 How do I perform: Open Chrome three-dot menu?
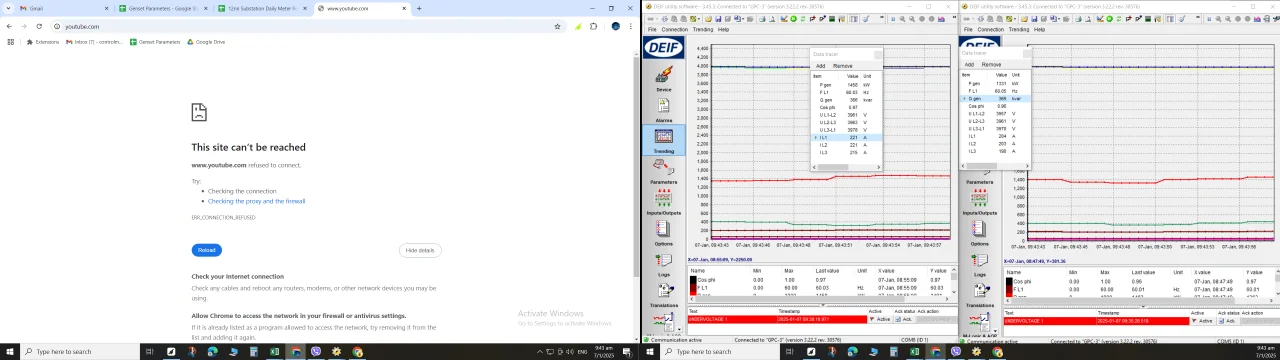click(631, 26)
